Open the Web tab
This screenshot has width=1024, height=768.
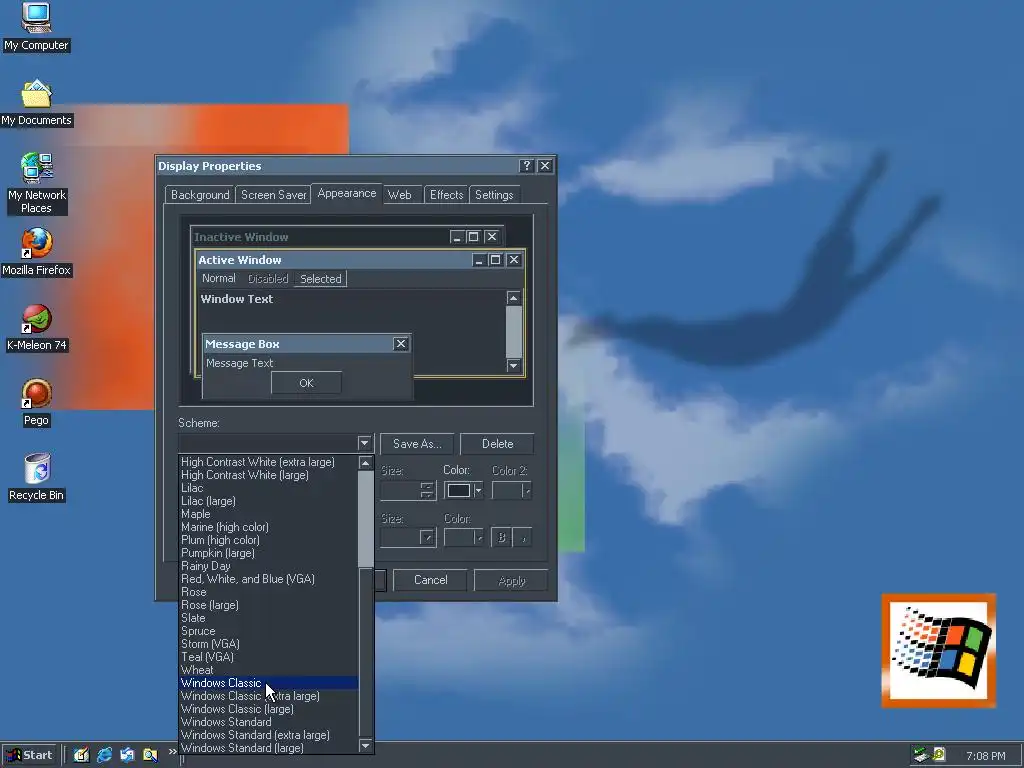[400, 195]
